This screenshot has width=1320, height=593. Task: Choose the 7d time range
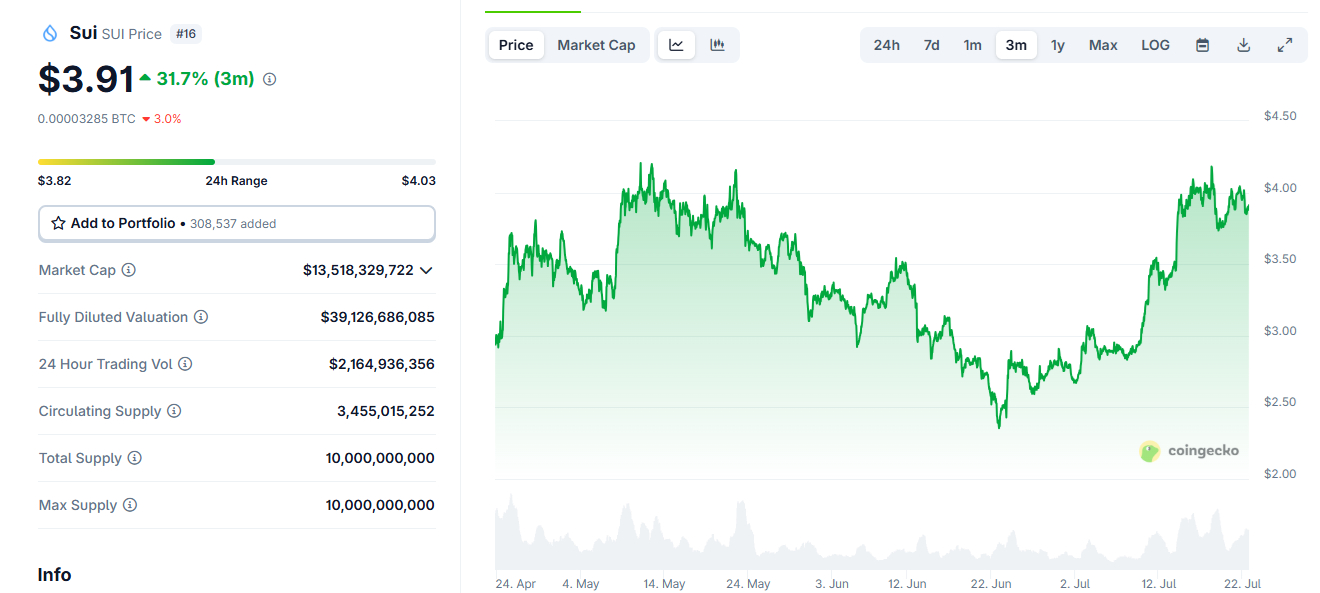(931, 45)
